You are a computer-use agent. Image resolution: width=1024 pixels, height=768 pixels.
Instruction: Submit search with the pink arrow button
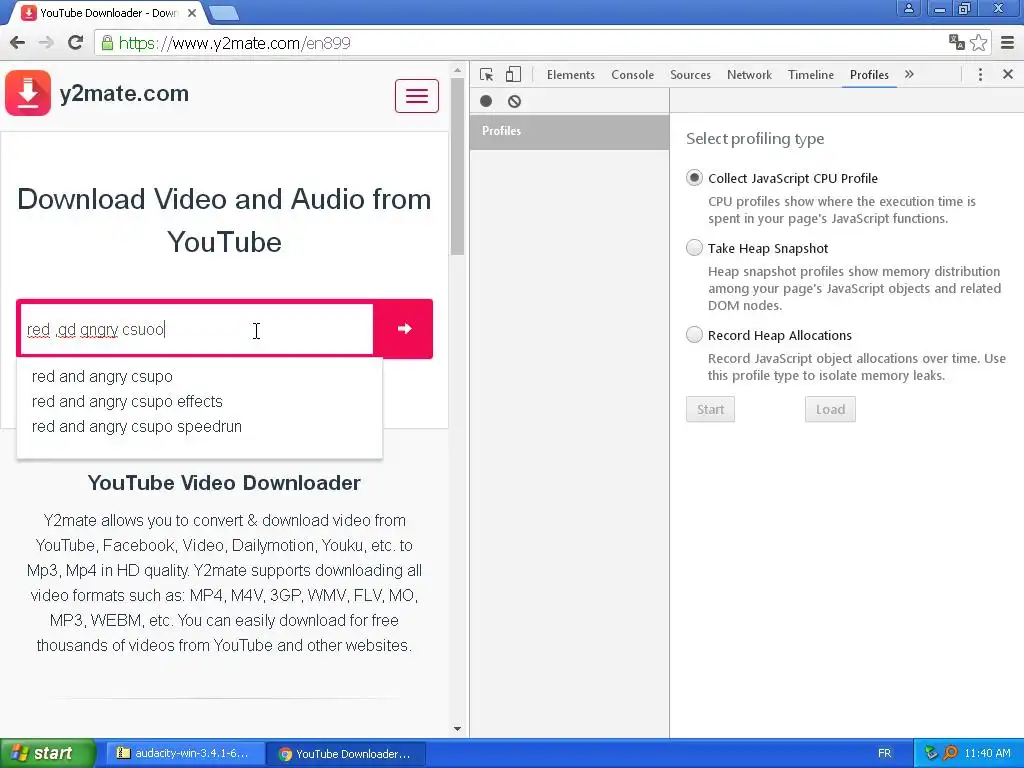click(404, 328)
